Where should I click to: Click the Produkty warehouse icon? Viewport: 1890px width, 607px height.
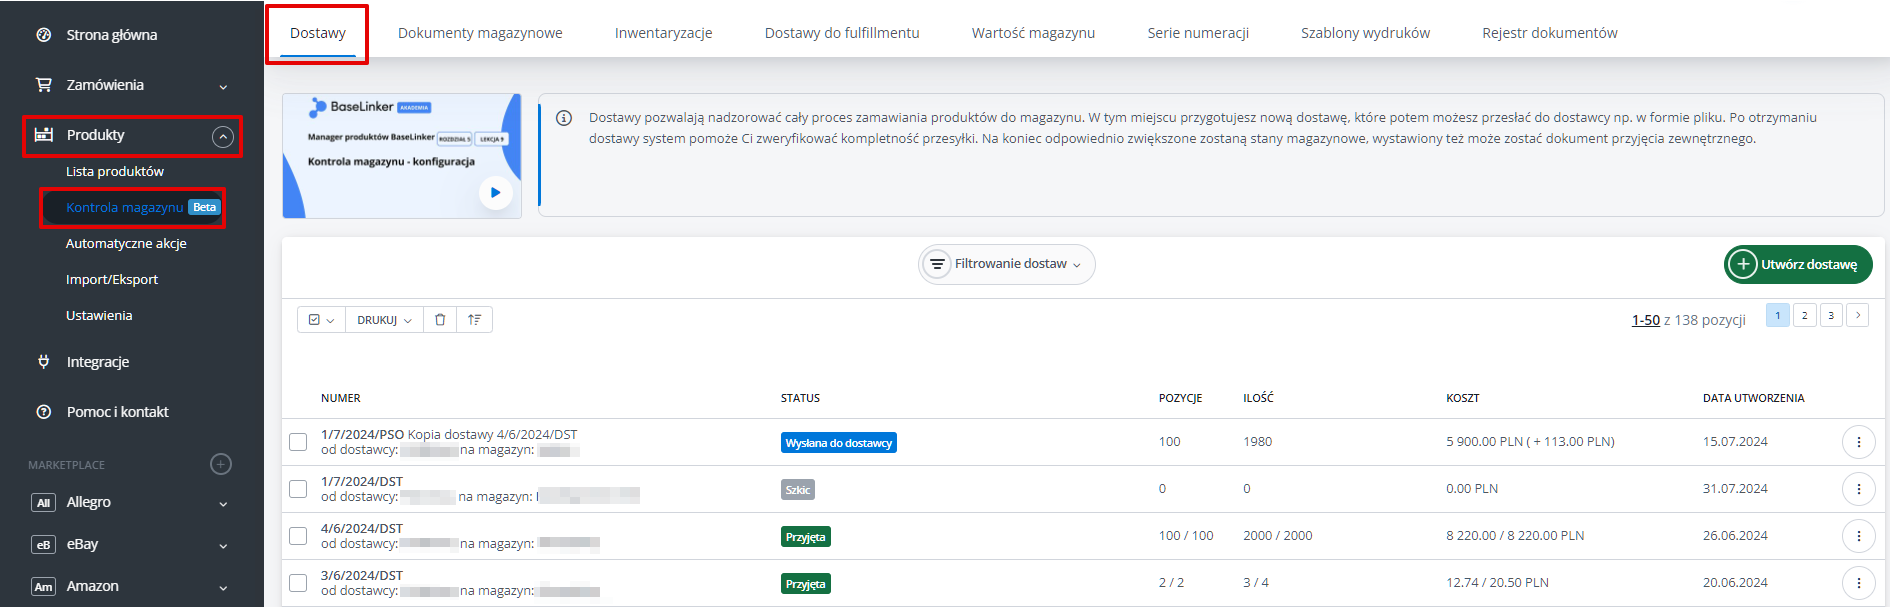(44, 135)
